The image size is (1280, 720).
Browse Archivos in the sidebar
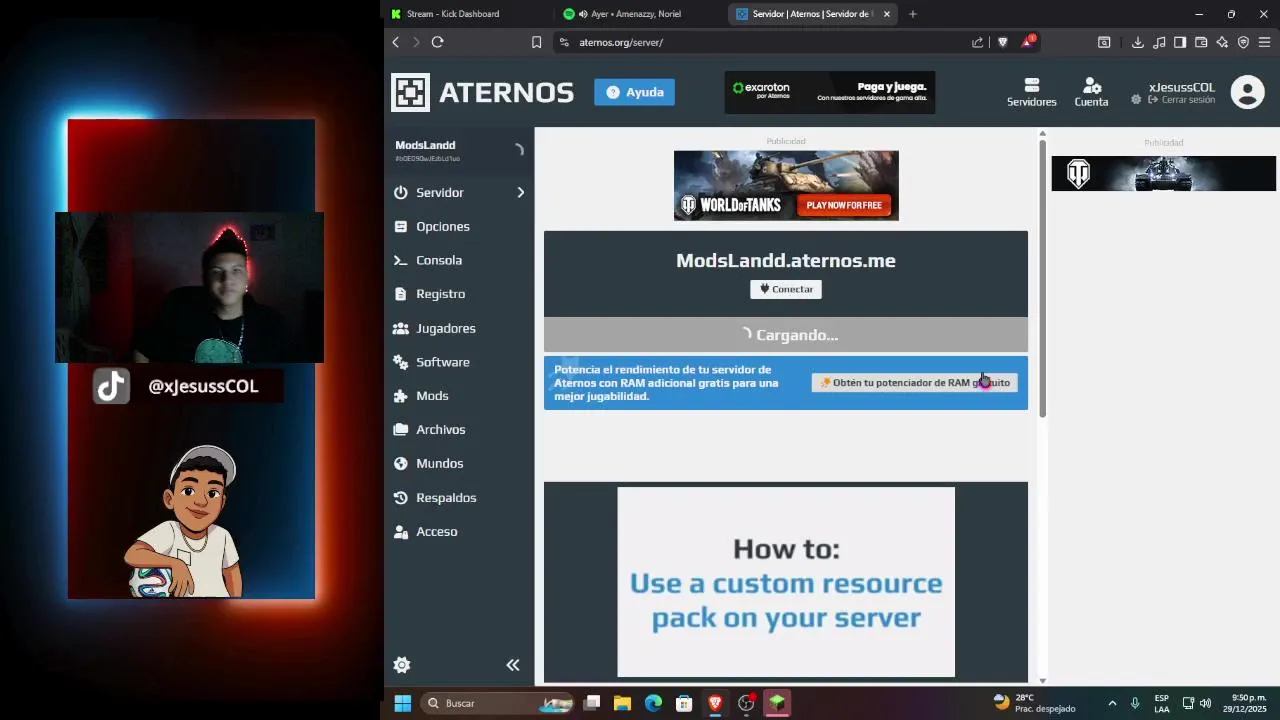[440, 430]
